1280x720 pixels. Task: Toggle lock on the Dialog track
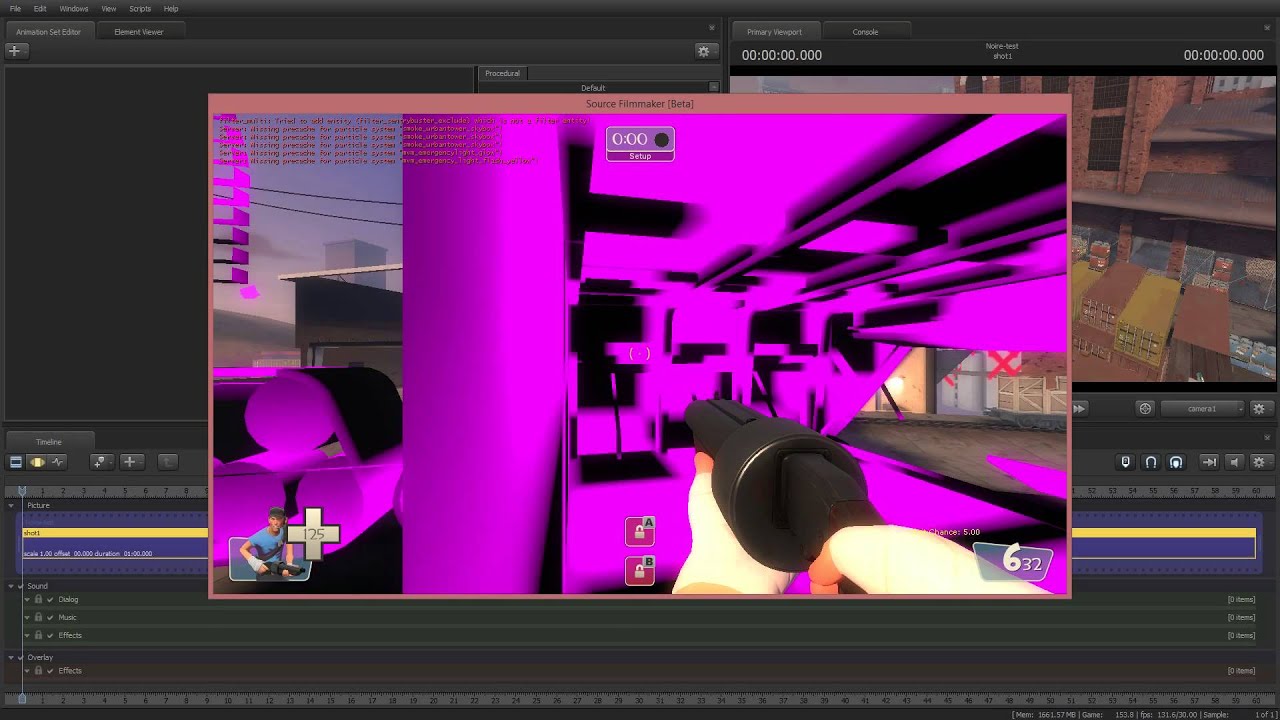[38, 600]
